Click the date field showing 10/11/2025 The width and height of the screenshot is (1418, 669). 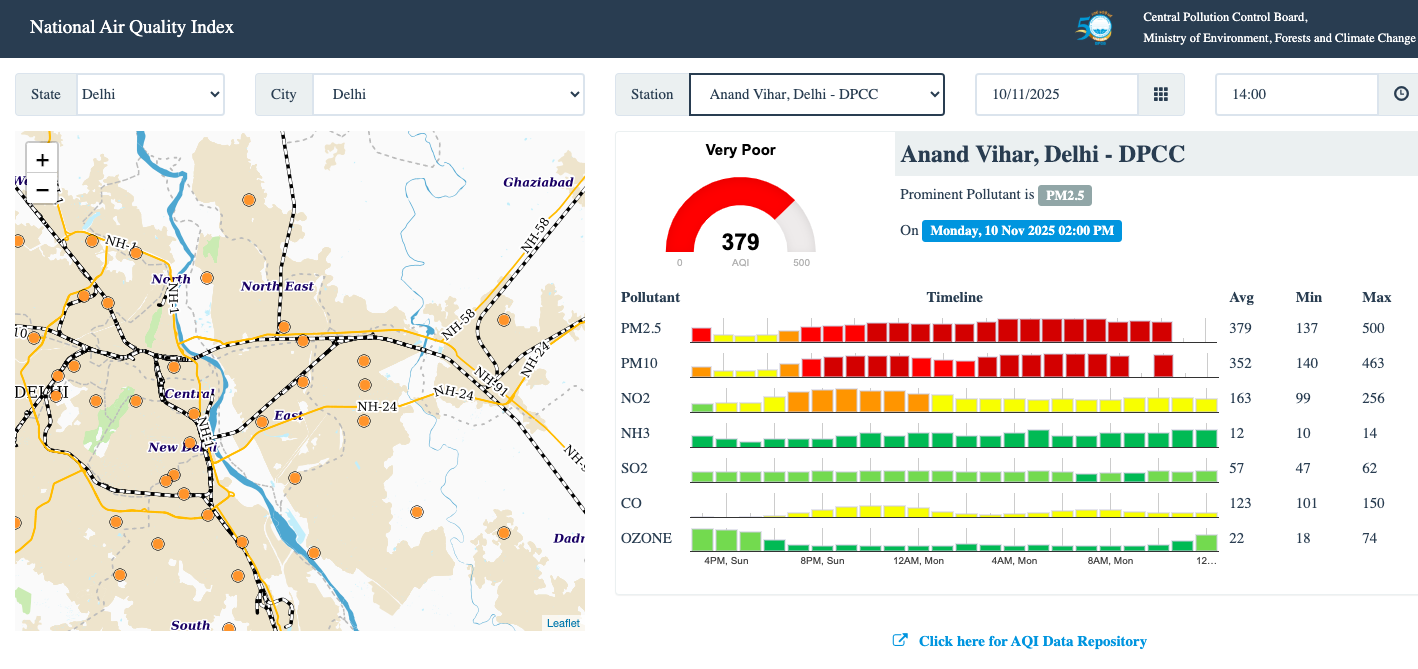pos(1056,94)
